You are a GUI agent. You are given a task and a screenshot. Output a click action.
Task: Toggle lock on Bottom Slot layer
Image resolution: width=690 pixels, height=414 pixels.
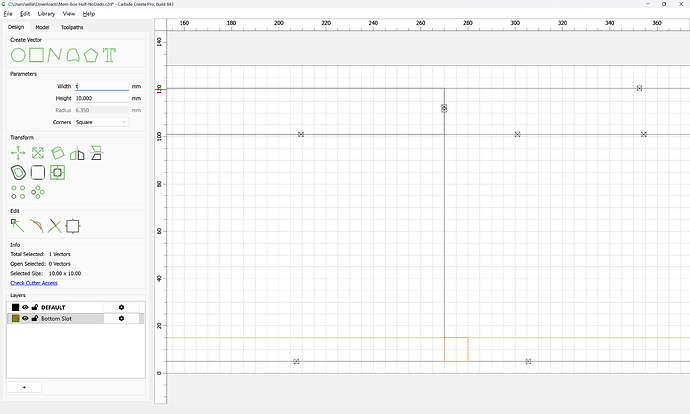click(x=35, y=318)
